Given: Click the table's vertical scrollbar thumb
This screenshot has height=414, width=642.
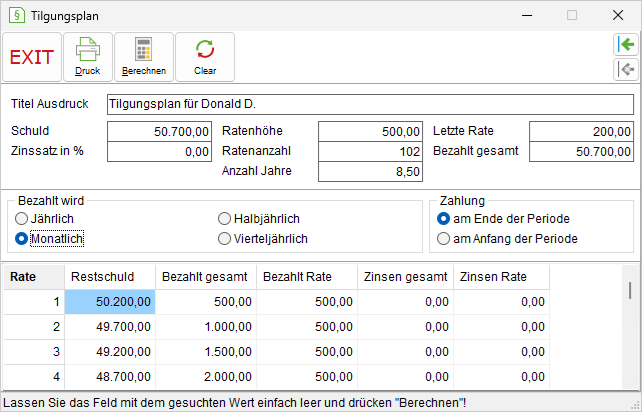Looking at the screenshot, I should click(x=630, y=290).
